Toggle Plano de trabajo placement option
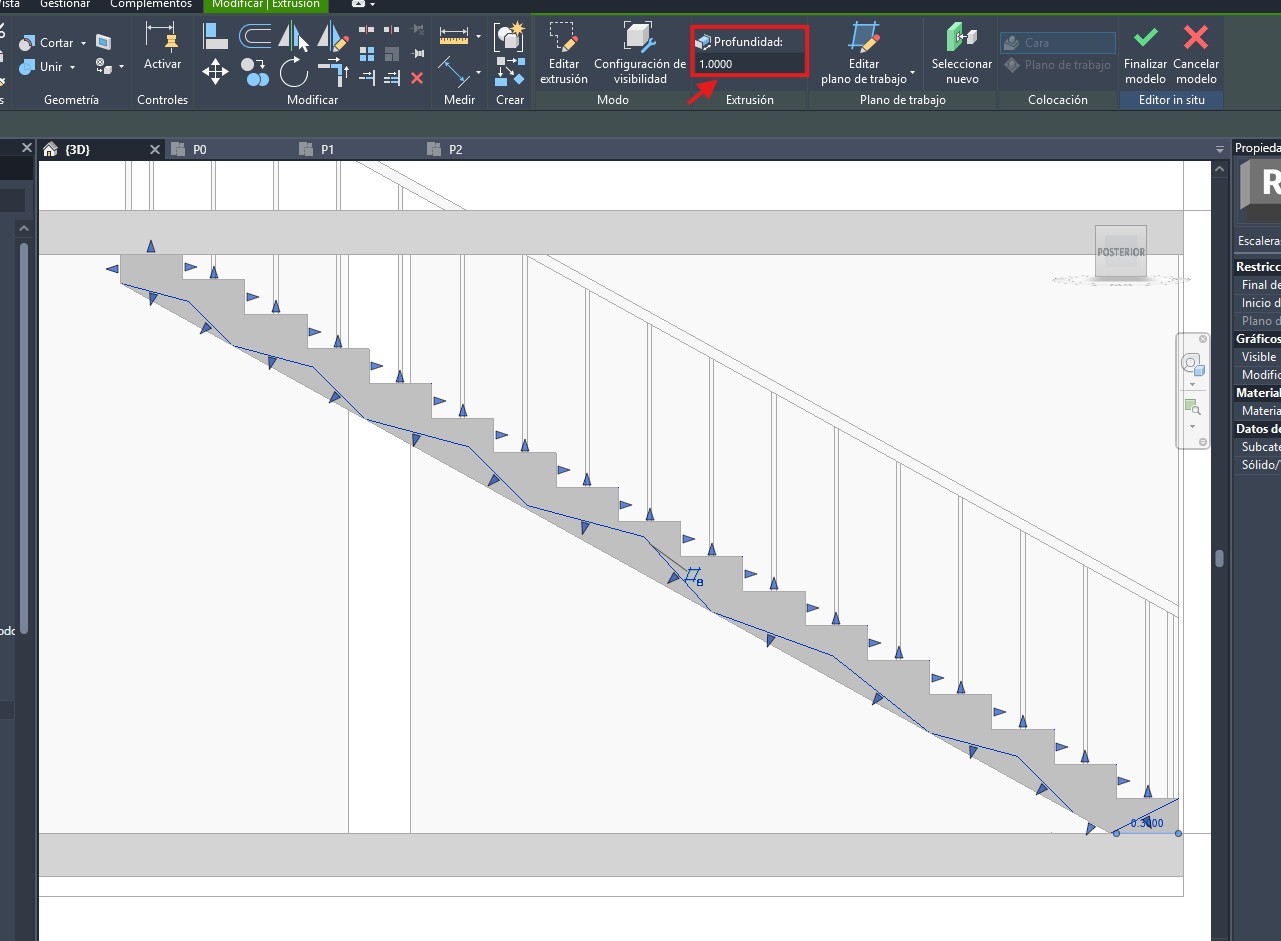The image size is (1281, 941). coord(1057,65)
